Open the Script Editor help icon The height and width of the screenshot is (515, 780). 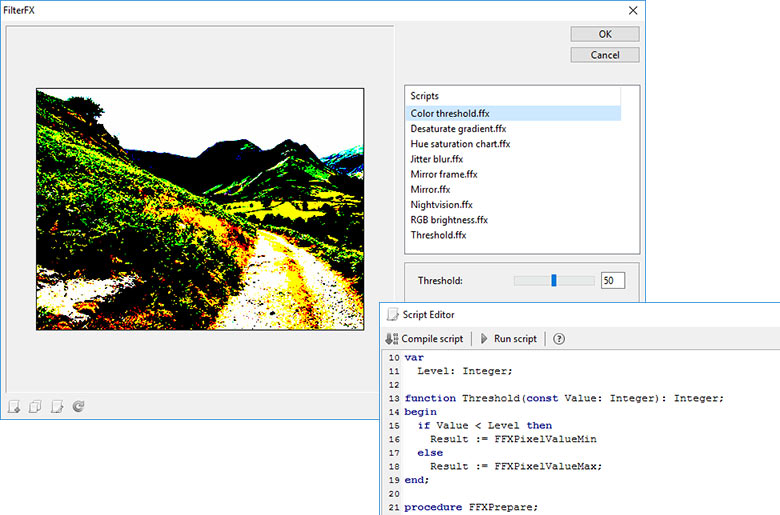[x=559, y=339]
